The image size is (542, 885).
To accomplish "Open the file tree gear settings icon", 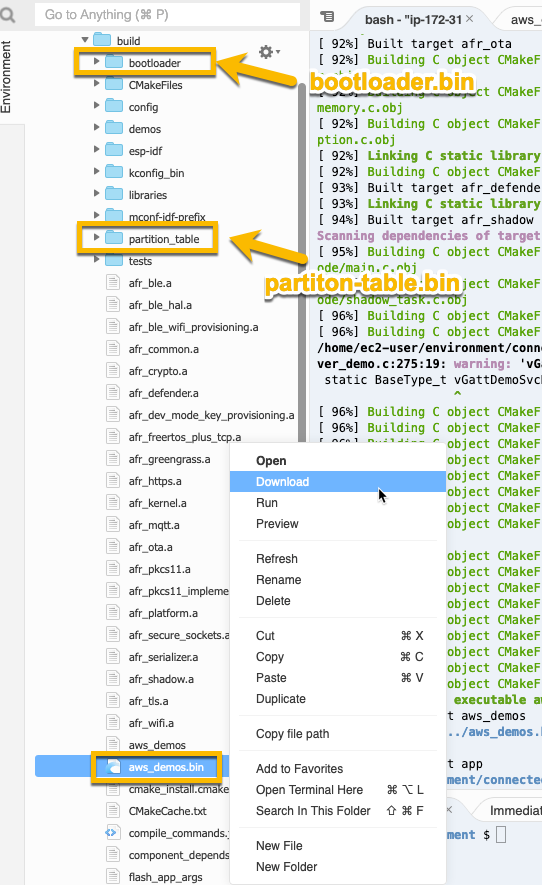I will click(269, 52).
